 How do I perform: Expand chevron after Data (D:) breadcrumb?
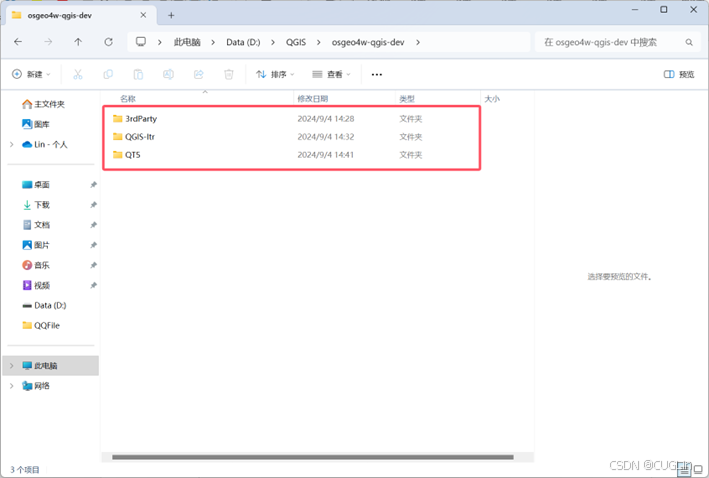(x=273, y=42)
